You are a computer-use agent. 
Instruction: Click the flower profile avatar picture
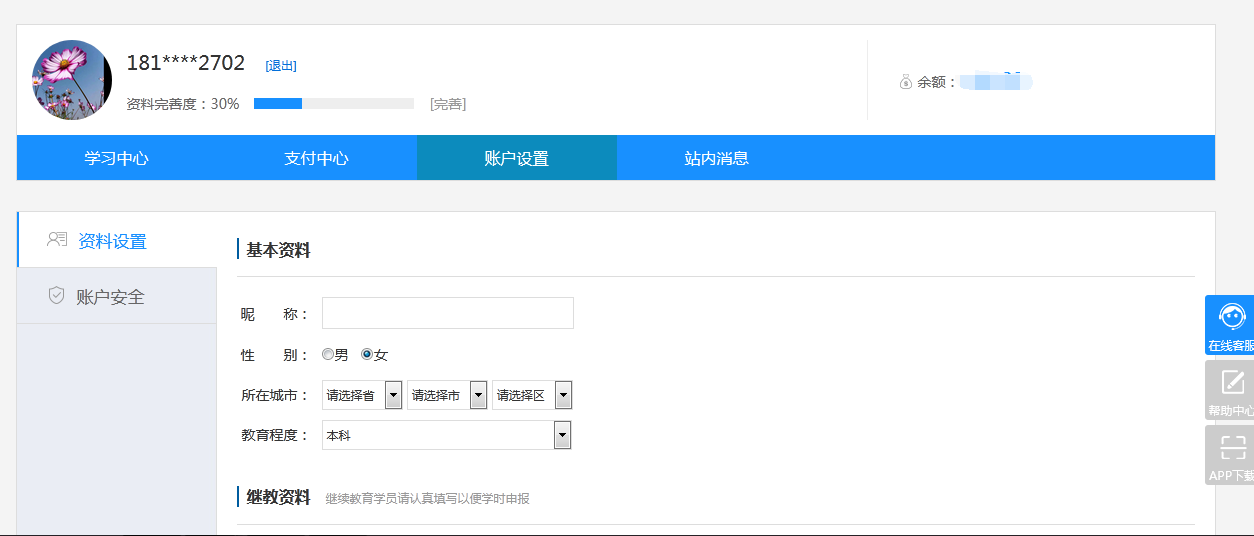coord(72,80)
